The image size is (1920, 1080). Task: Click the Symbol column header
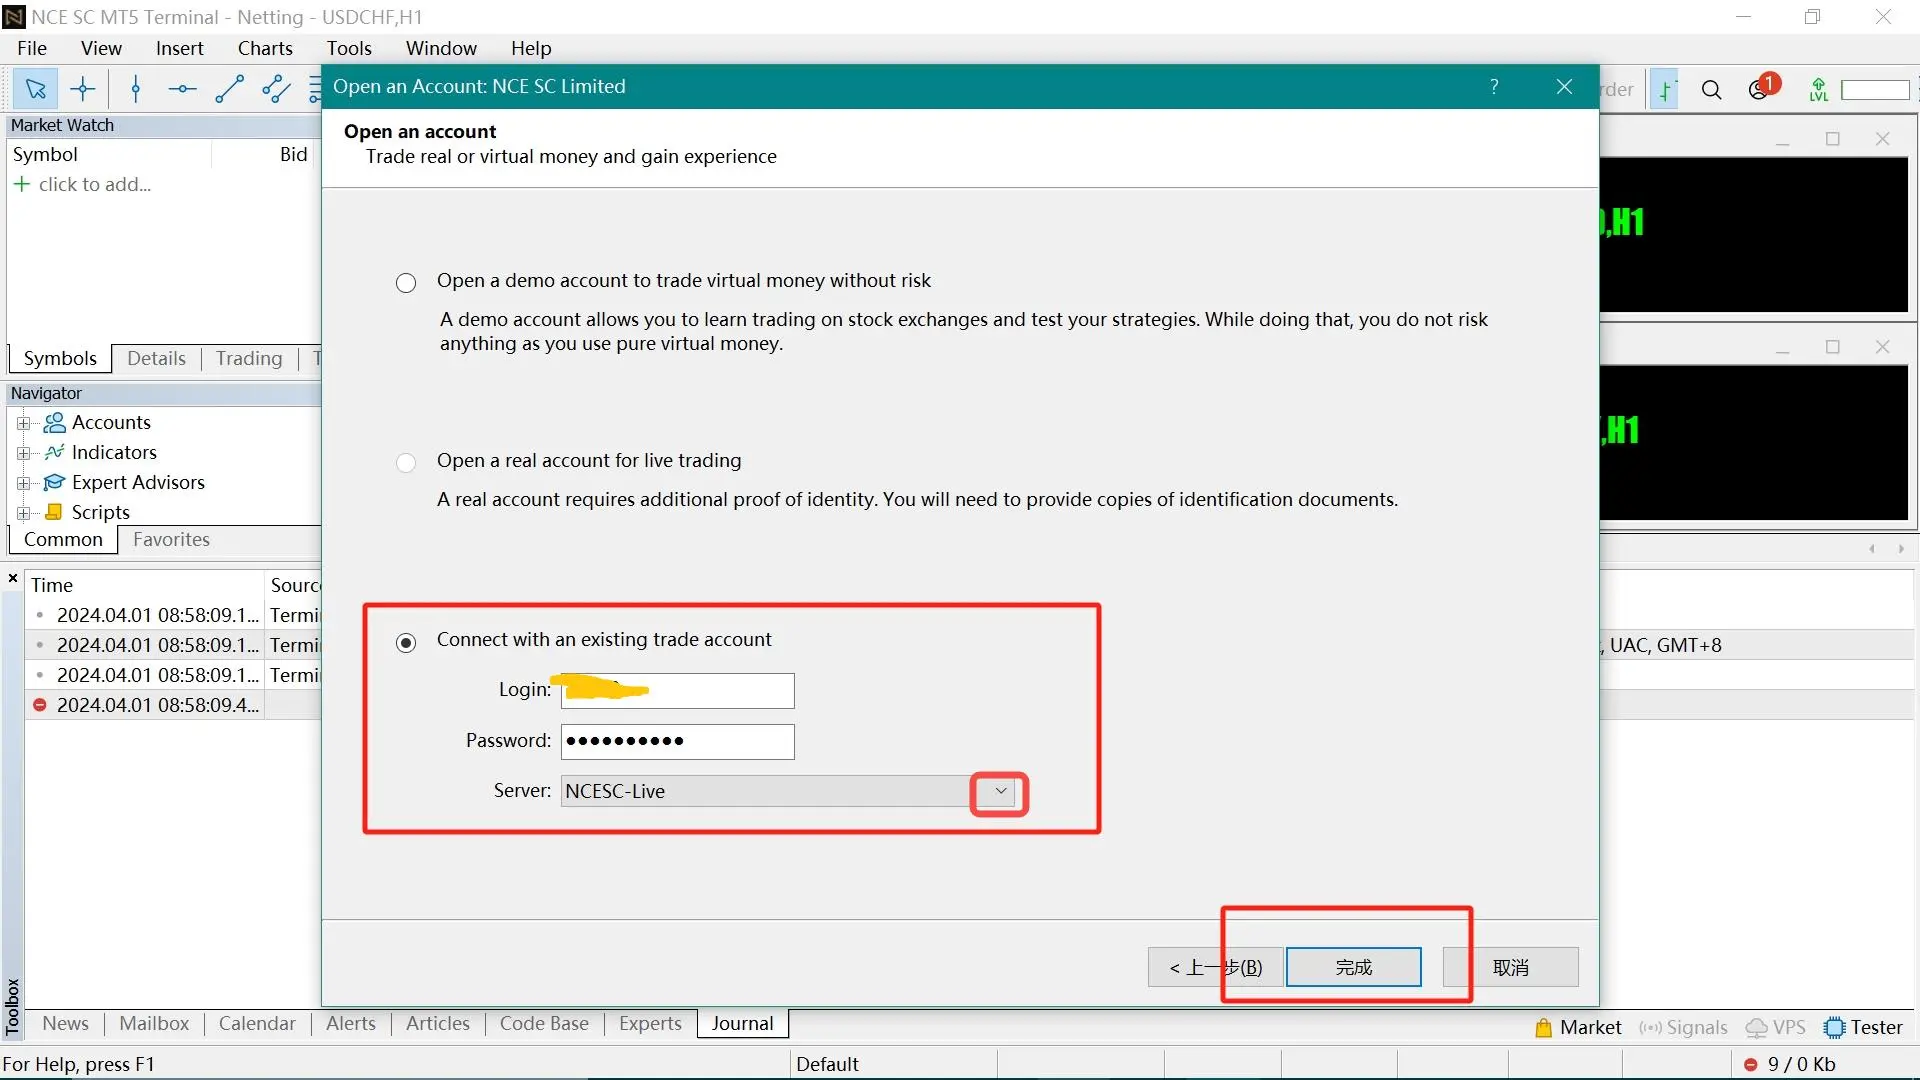[x=109, y=155]
